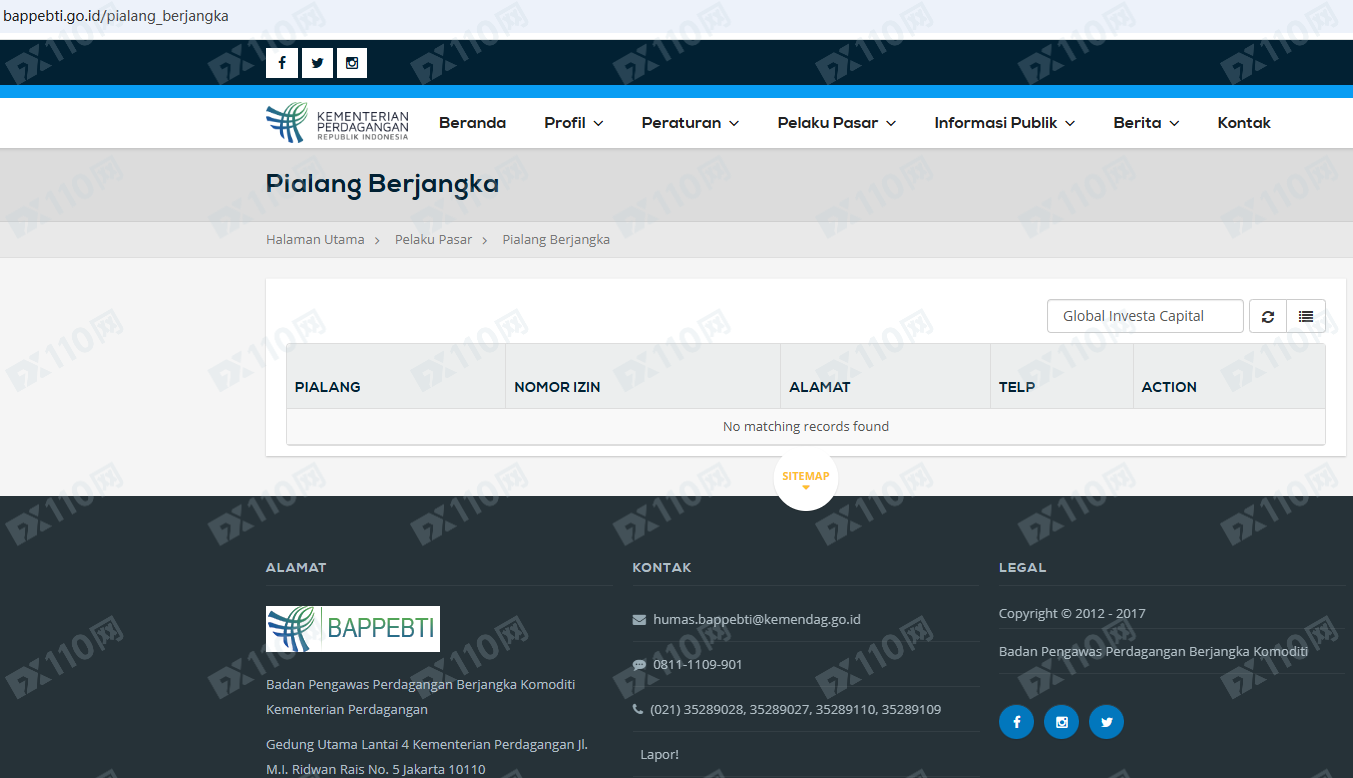Open the Informasi Publik dropdown in the navbar
This screenshot has height=778, width=1353.
pyautogui.click(x=1004, y=123)
